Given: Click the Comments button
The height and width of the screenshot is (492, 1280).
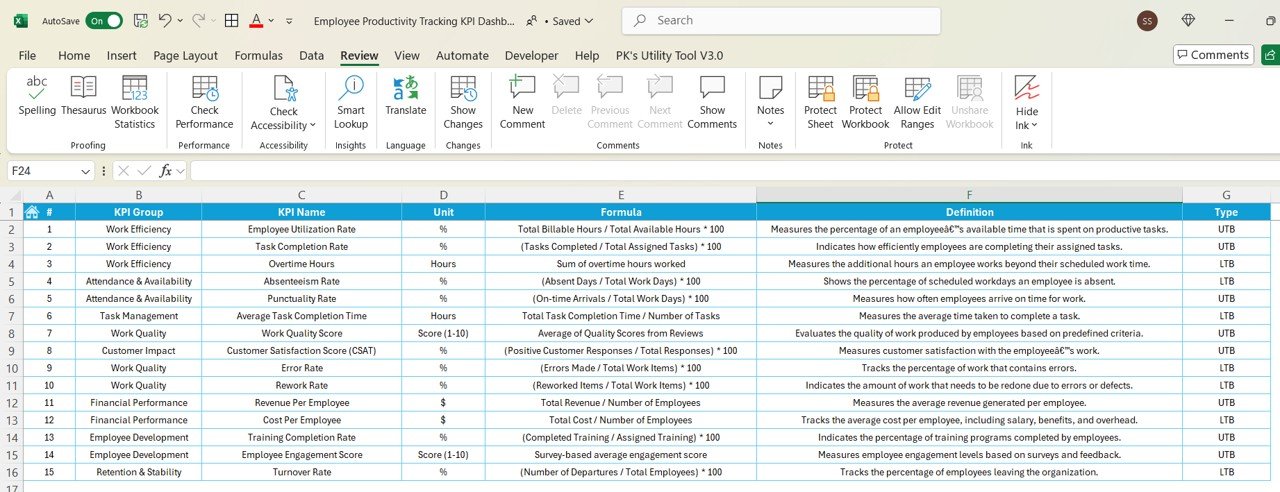Looking at the screenshot, I should pos(1212,55).
